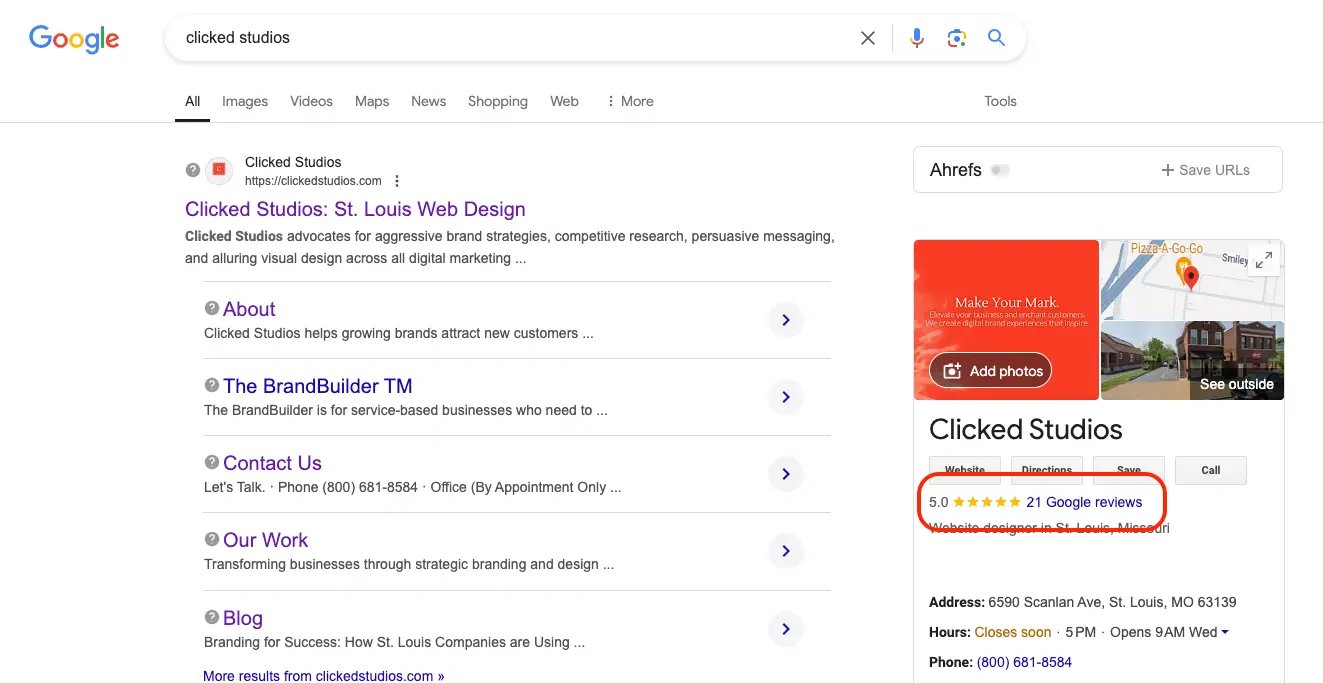Click question mark icon next to Contact Us
This screenshot has height=683, width=1323.
pos(212,462)
